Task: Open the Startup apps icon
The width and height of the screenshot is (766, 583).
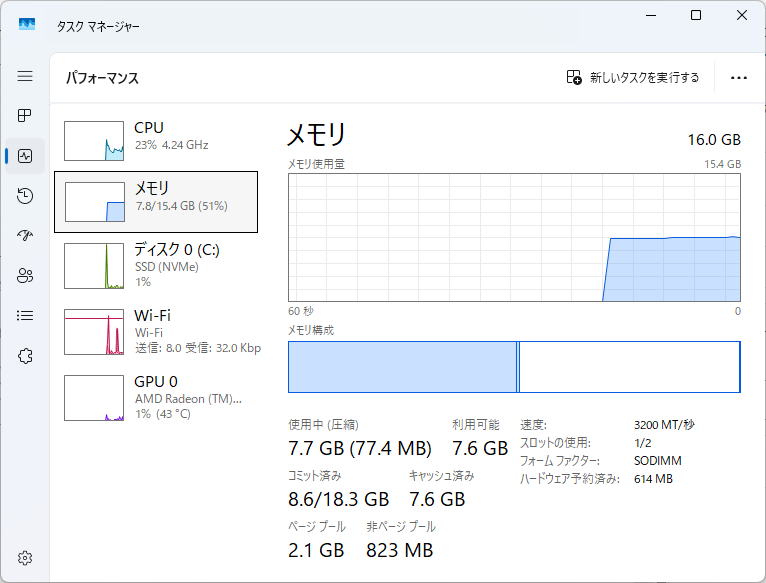Action: (x=25, y=236)
